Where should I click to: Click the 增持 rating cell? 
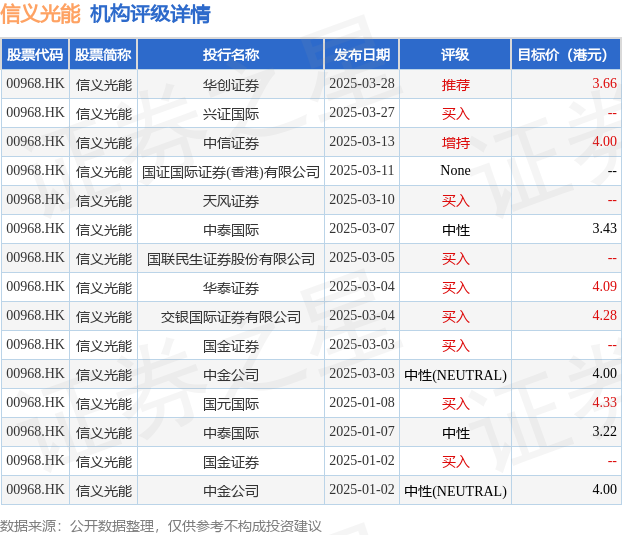click(455, 142)
